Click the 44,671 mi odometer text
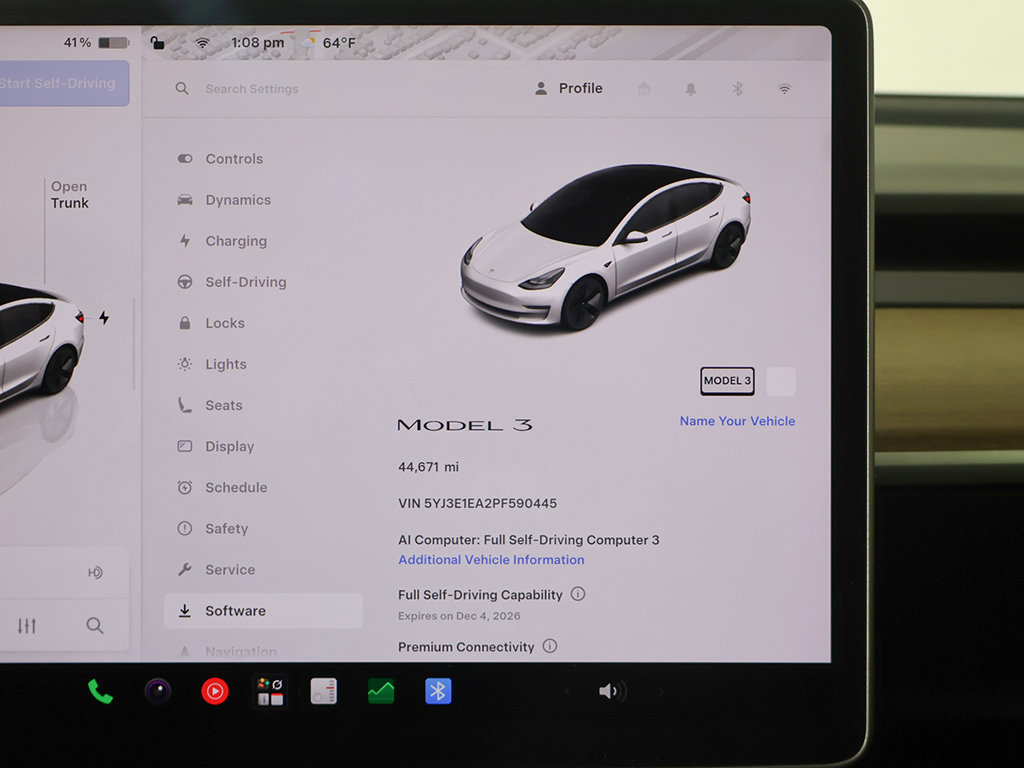Image resolution: width=1024 pixels, height=768 pixels. (428, 467)
